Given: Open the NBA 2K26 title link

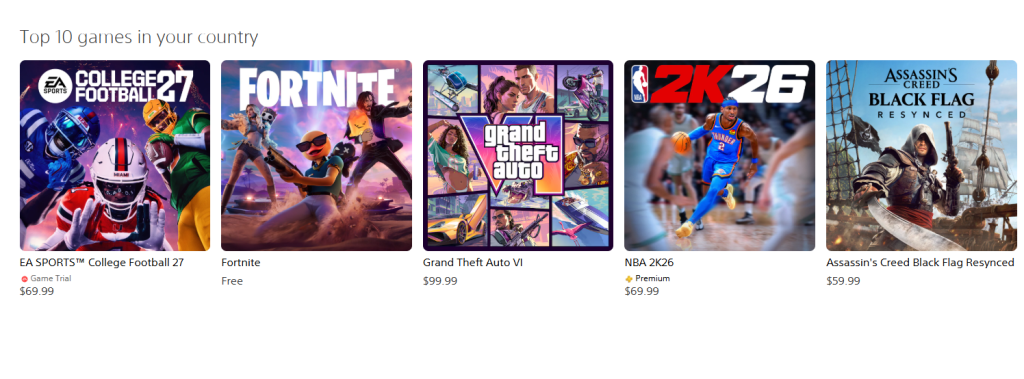Looking at the screenshot, I should tap(649, 263).
